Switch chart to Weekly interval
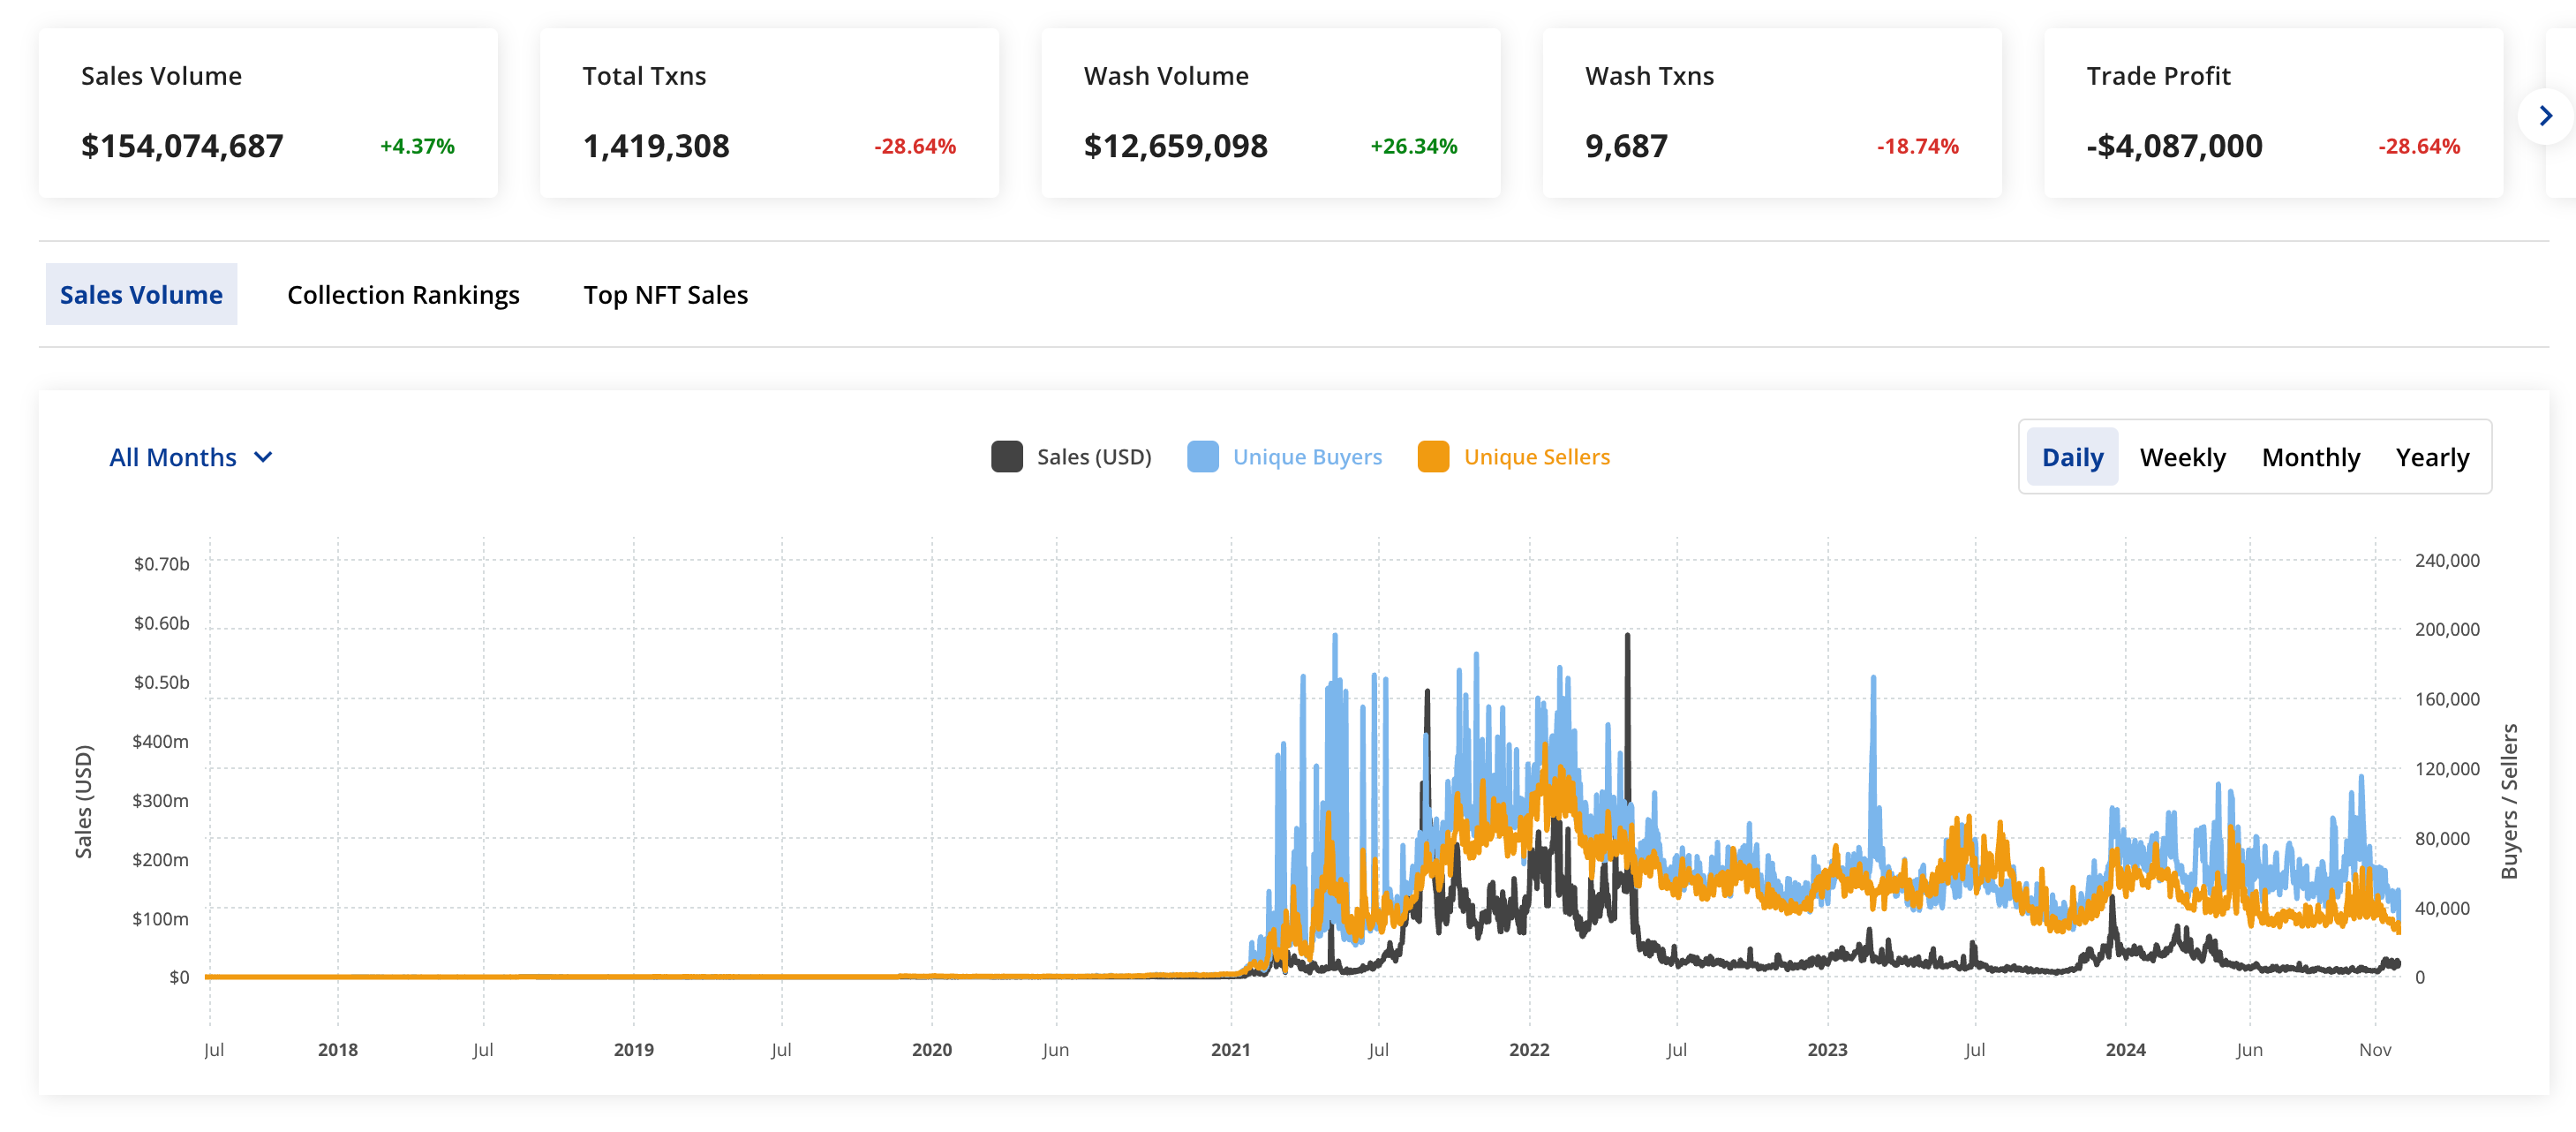The width and height of the screenshot is (2576, 1132). pos(2182,457)
